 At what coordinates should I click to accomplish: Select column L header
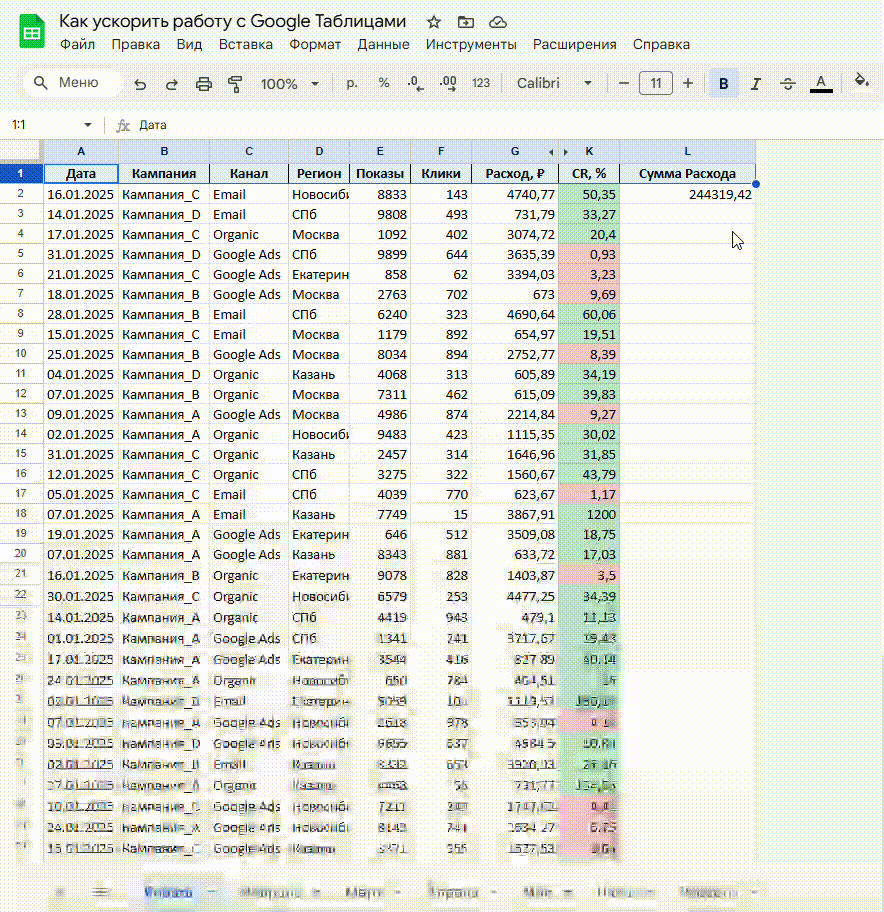tap(687, 151)
